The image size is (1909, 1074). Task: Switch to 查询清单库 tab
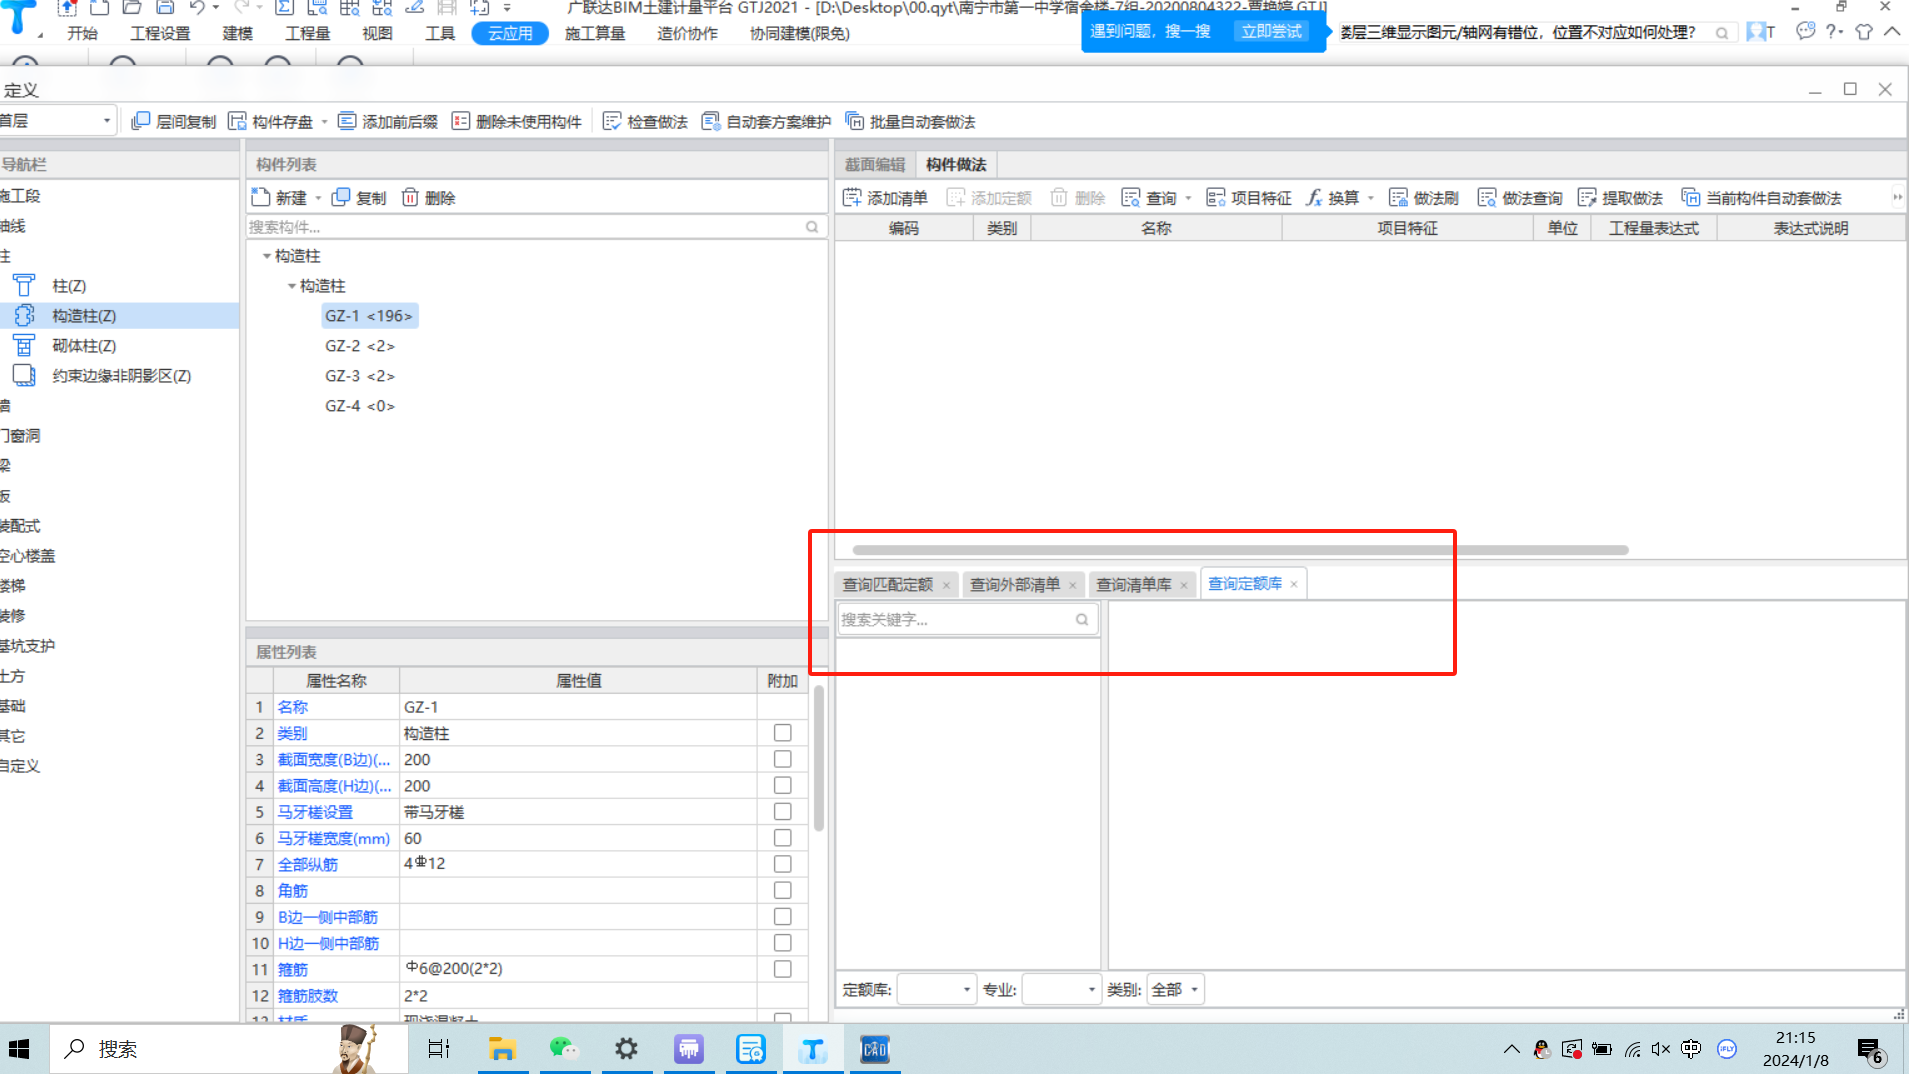pos(1134,584)
